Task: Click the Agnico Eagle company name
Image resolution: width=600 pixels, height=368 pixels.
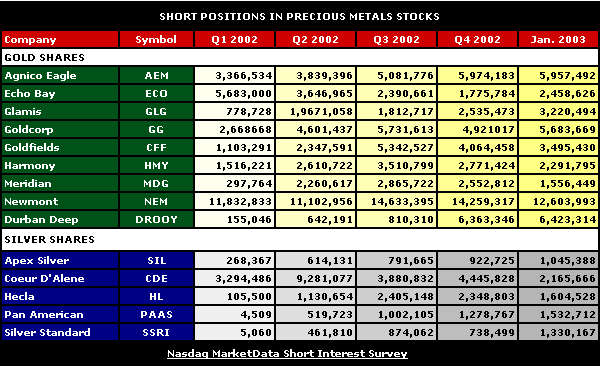Action: tap(40, 75)
